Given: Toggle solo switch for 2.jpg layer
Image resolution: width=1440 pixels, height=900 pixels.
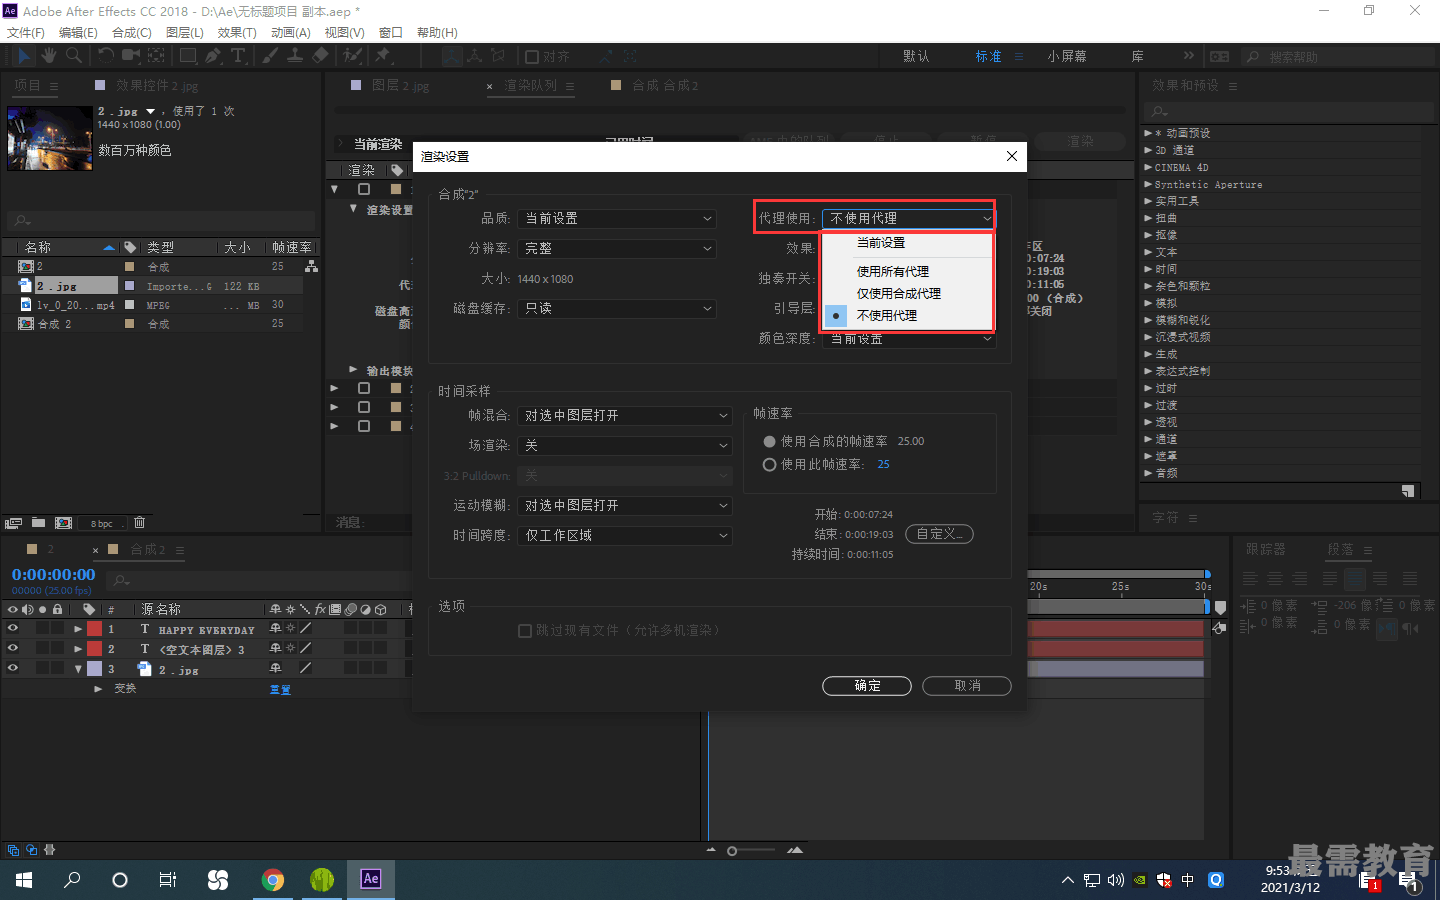Looking at the screenshot, I should click(42, 668).
